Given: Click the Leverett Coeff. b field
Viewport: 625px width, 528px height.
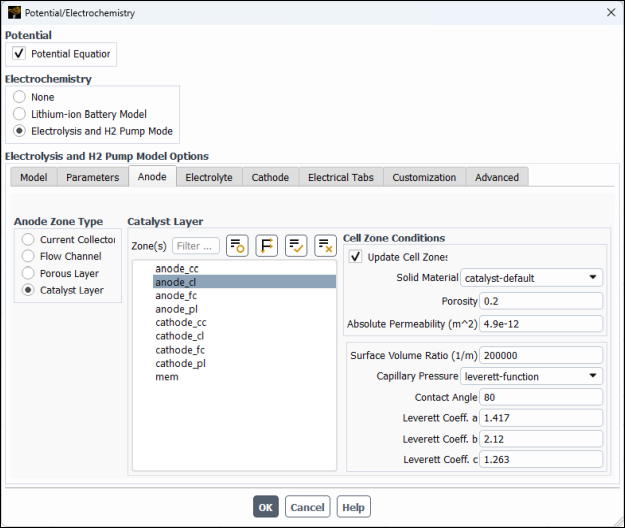Looking at the screenshot, I should click(x=541, y=439).
